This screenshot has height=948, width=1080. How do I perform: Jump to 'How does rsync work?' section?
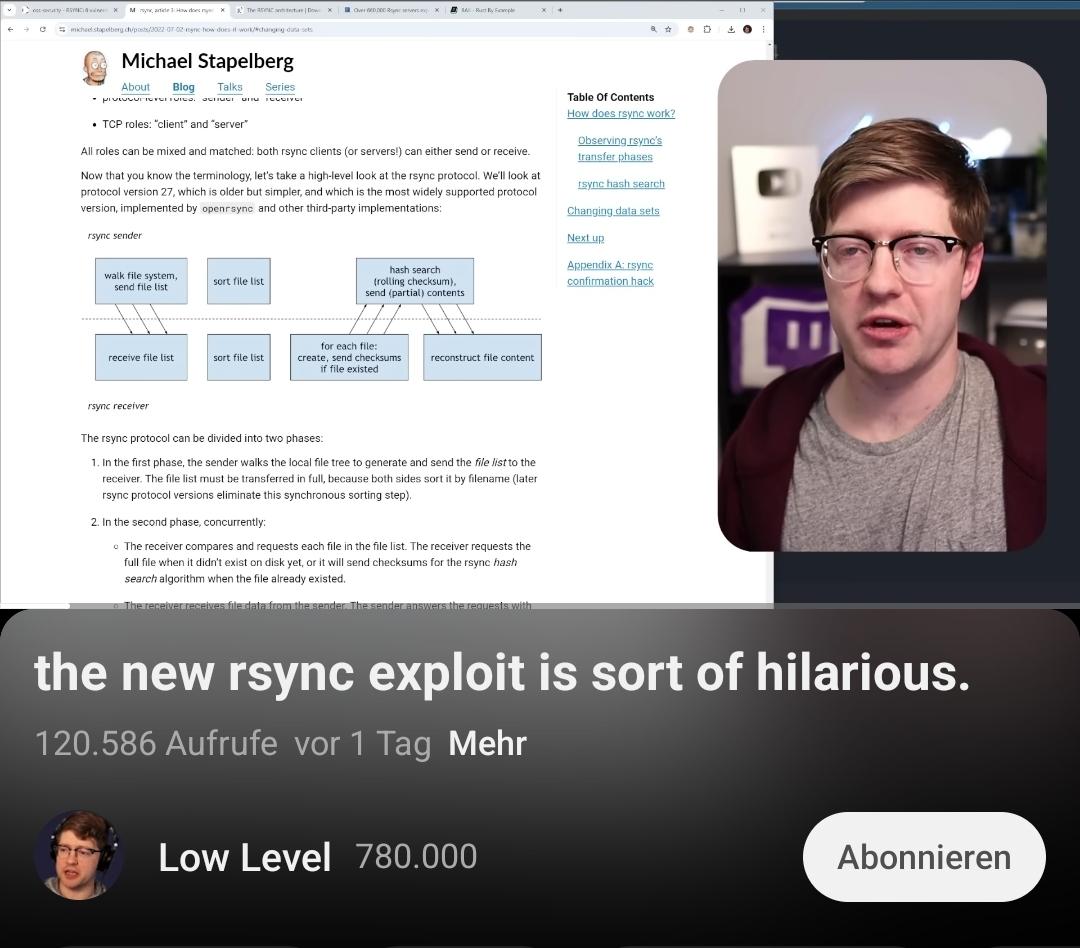point(621,114)
